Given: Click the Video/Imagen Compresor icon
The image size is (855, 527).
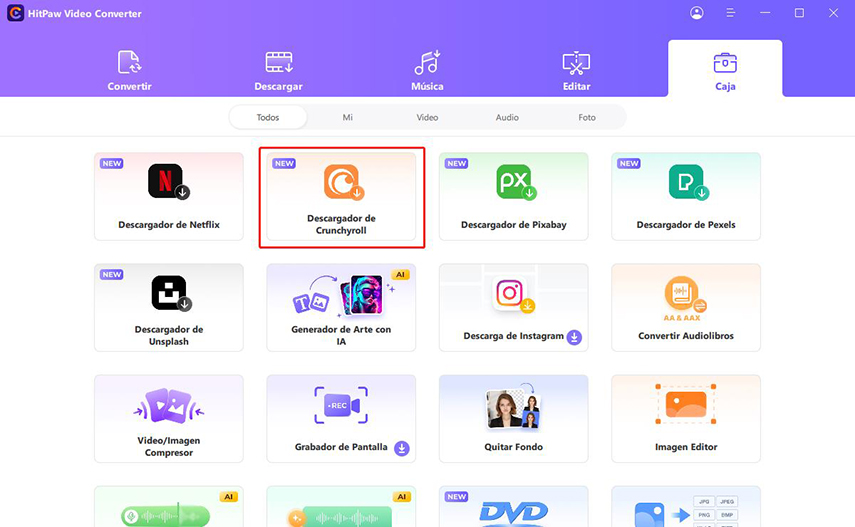Looking at the screenshot, I should 168,406.
